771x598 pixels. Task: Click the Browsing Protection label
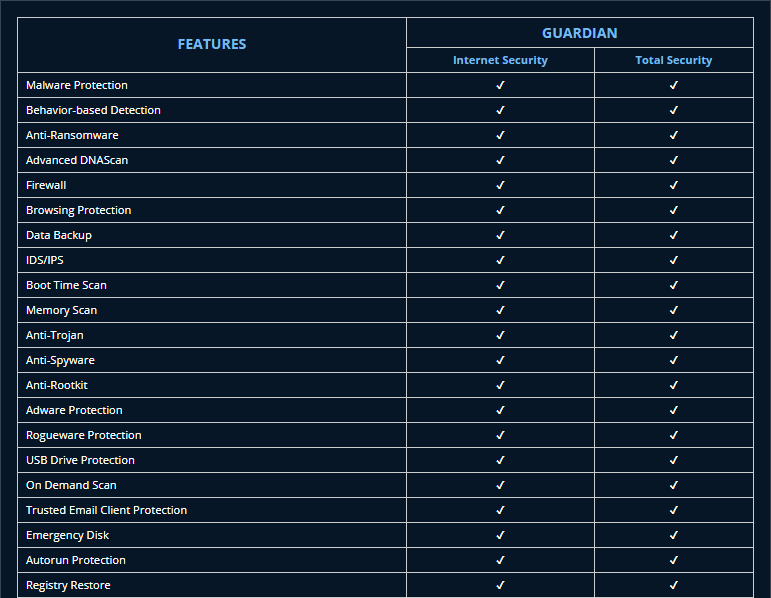(79, 210)
